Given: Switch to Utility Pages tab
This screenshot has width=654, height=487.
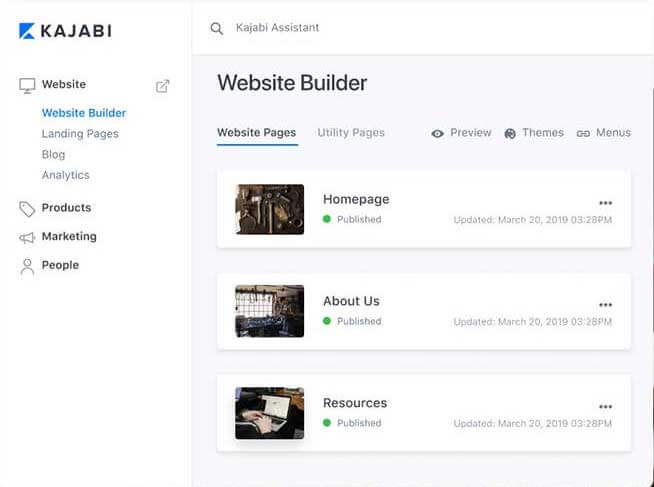Looking at the screenshot, I should click(x=351, y=133).
